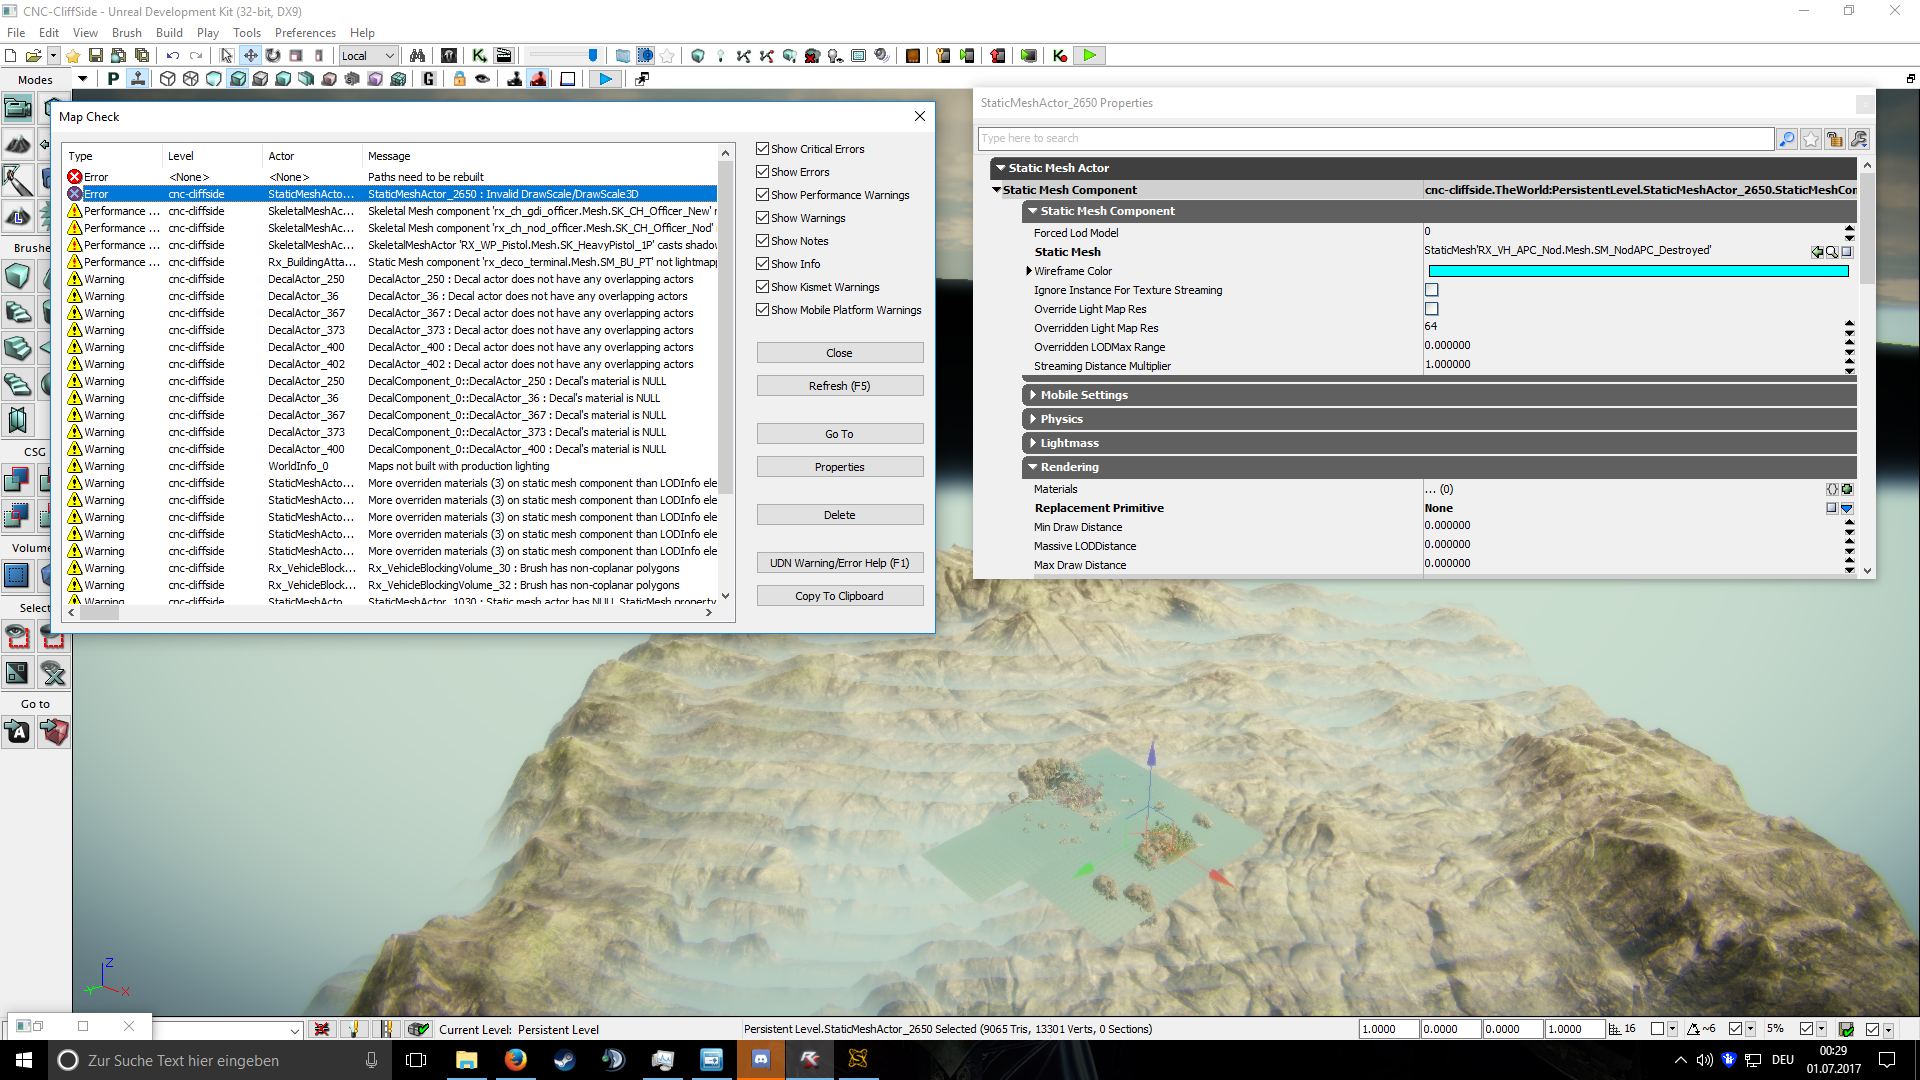
Task: Open the Preferences menu
Action: click(x=305, y=33)
